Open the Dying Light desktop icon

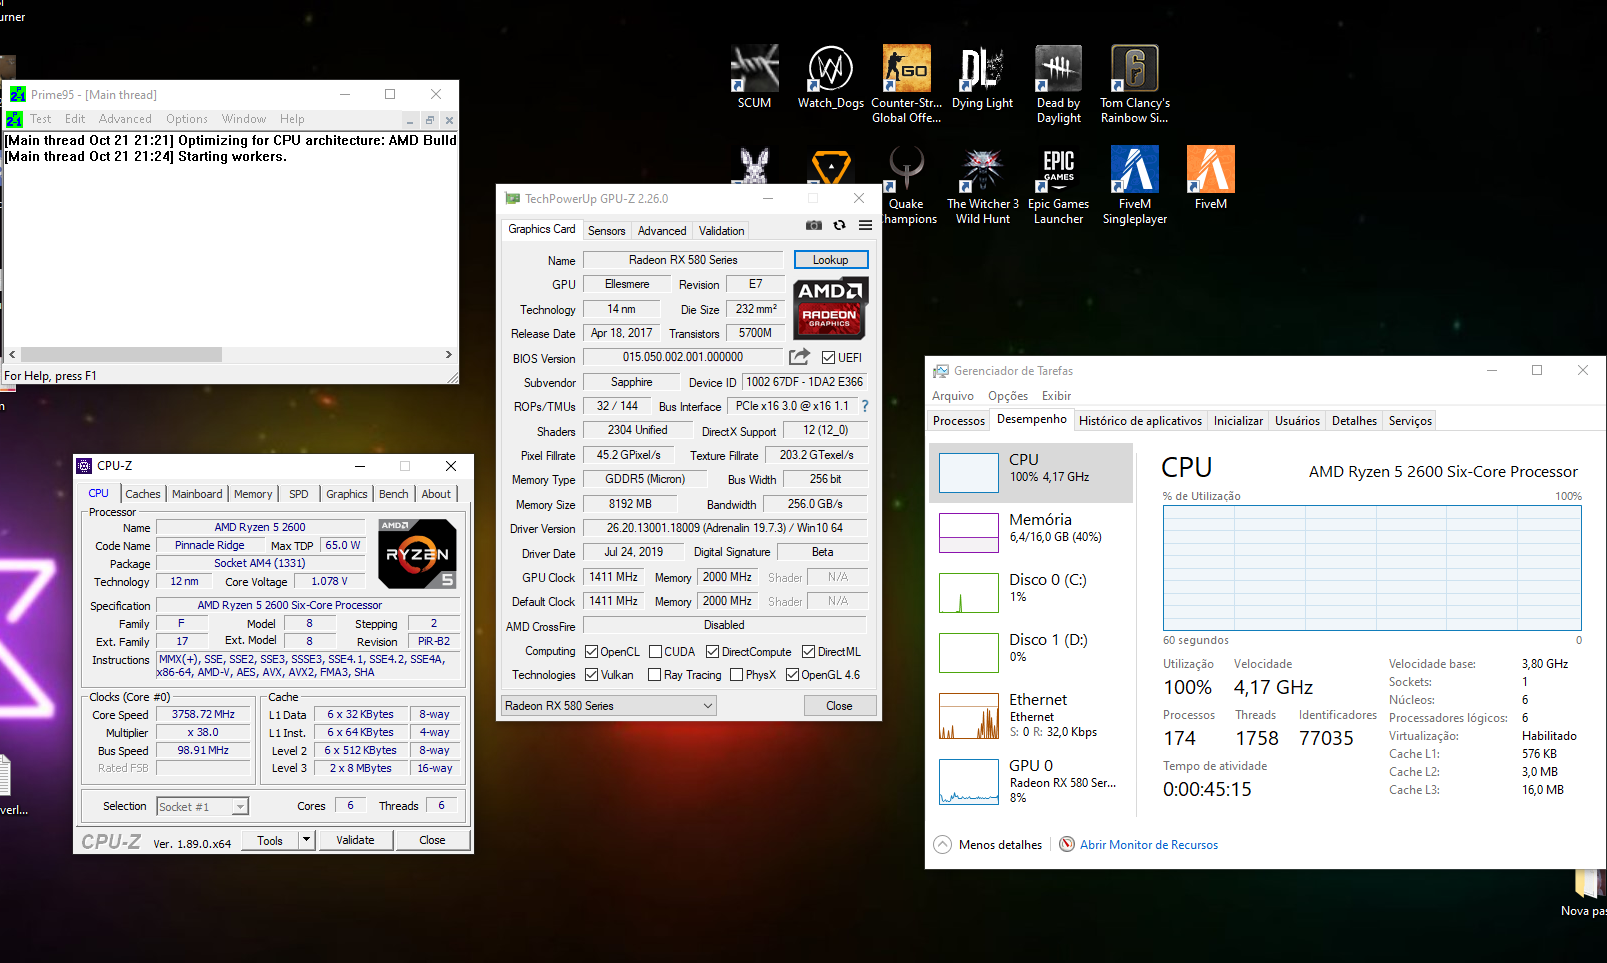982,77
